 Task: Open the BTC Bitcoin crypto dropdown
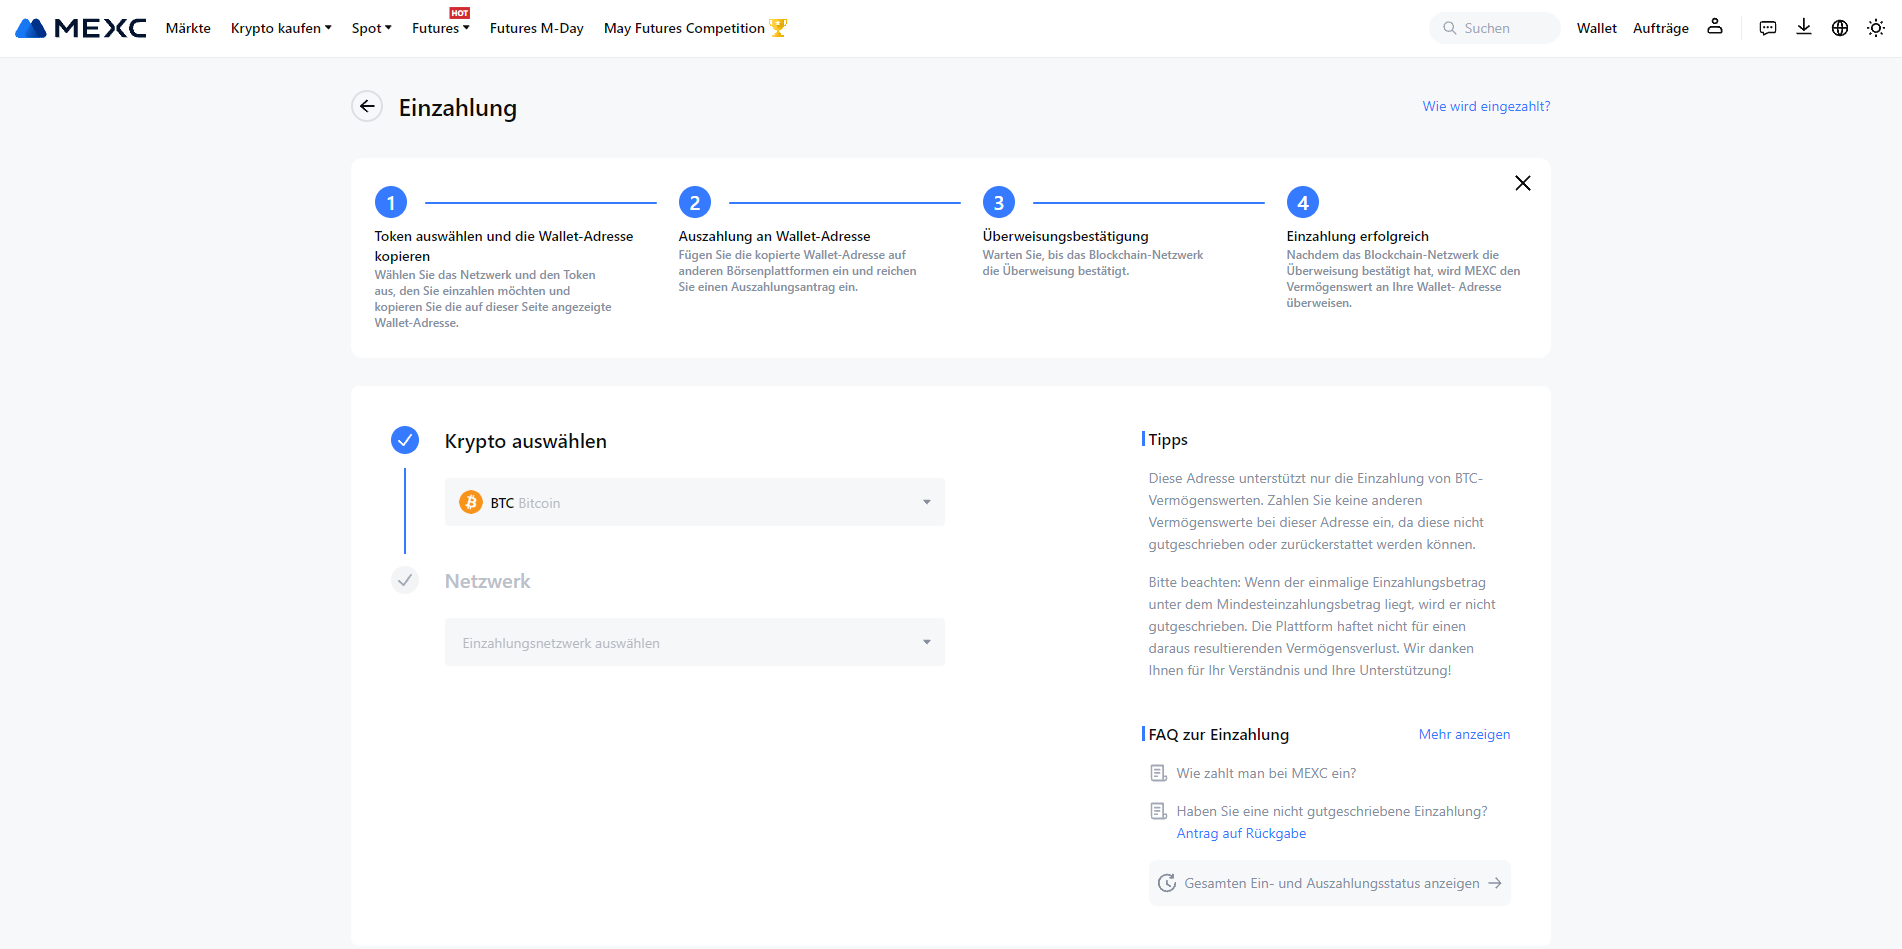695,502
